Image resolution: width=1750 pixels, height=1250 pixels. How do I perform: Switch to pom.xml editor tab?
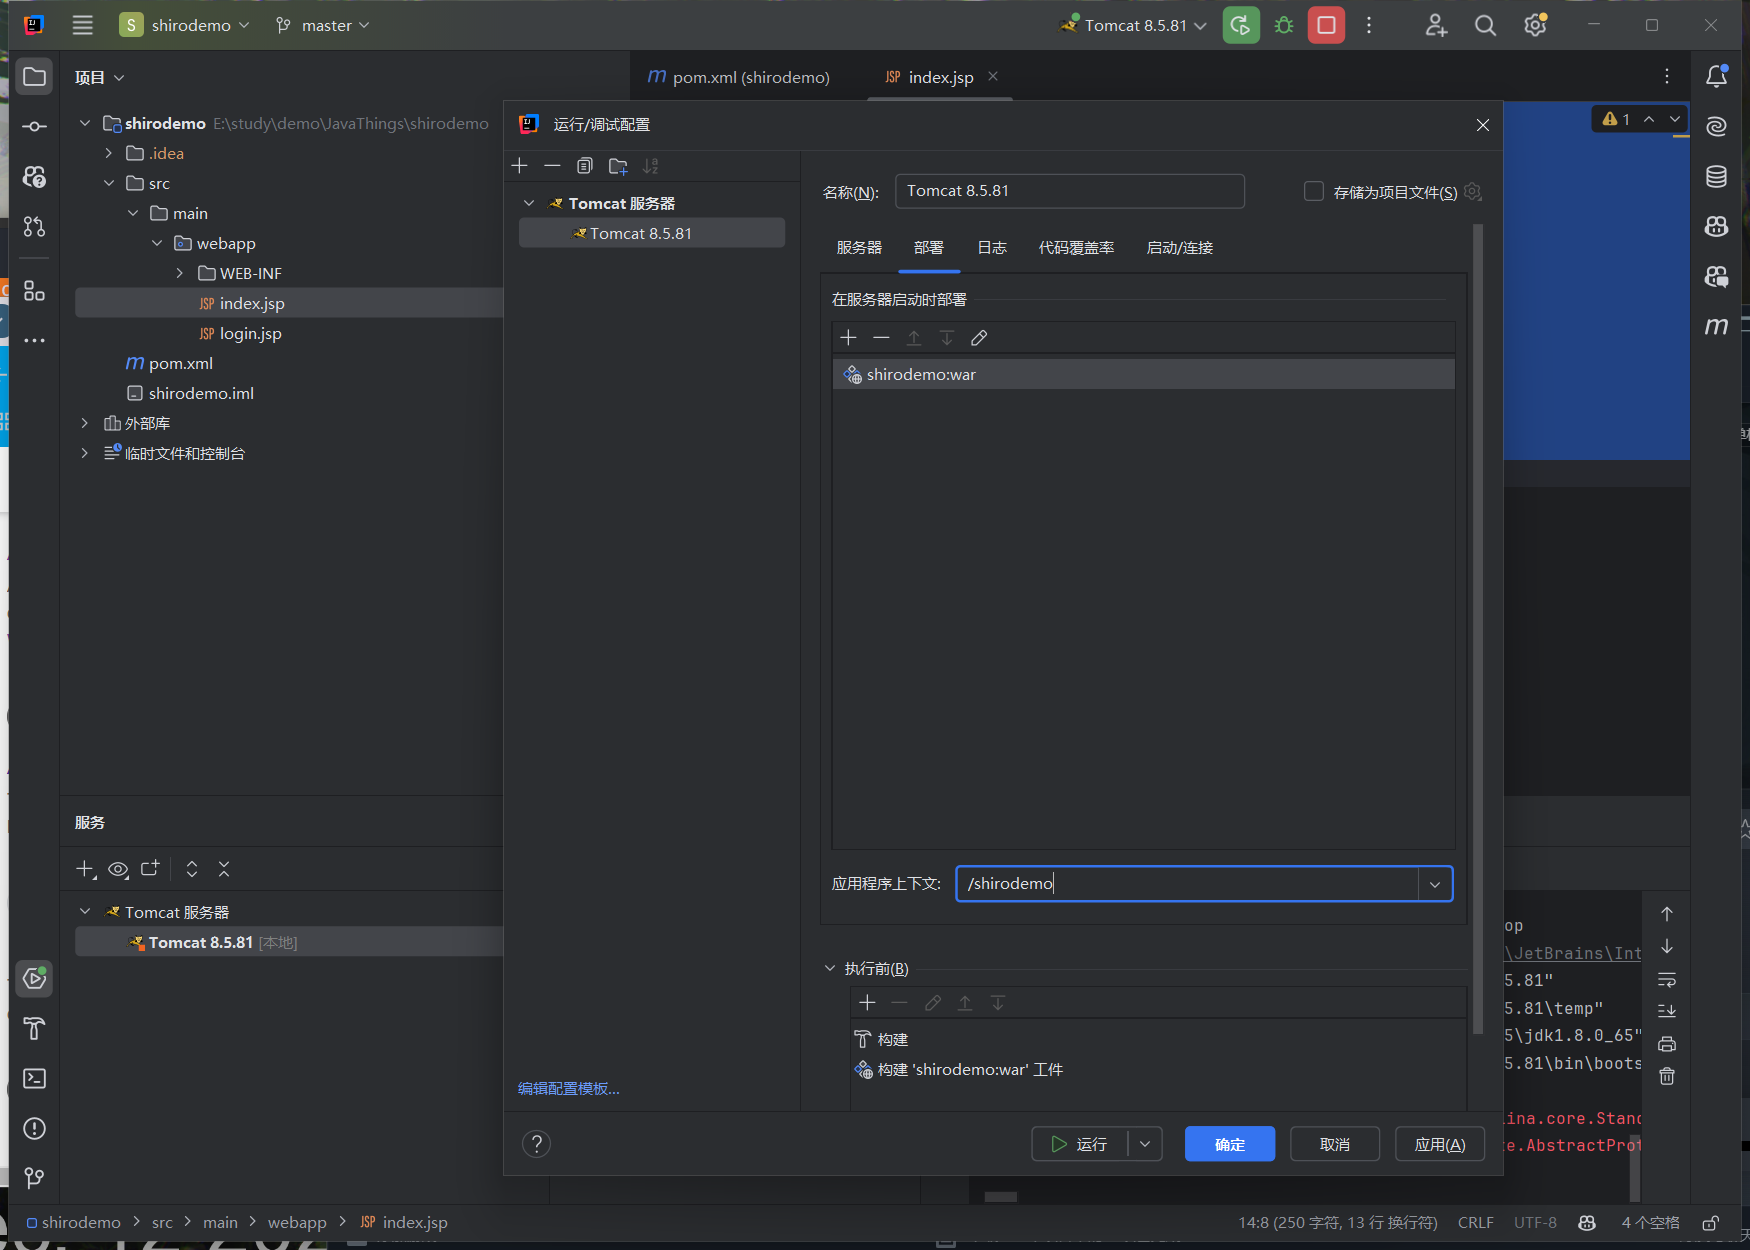point(738,77)
